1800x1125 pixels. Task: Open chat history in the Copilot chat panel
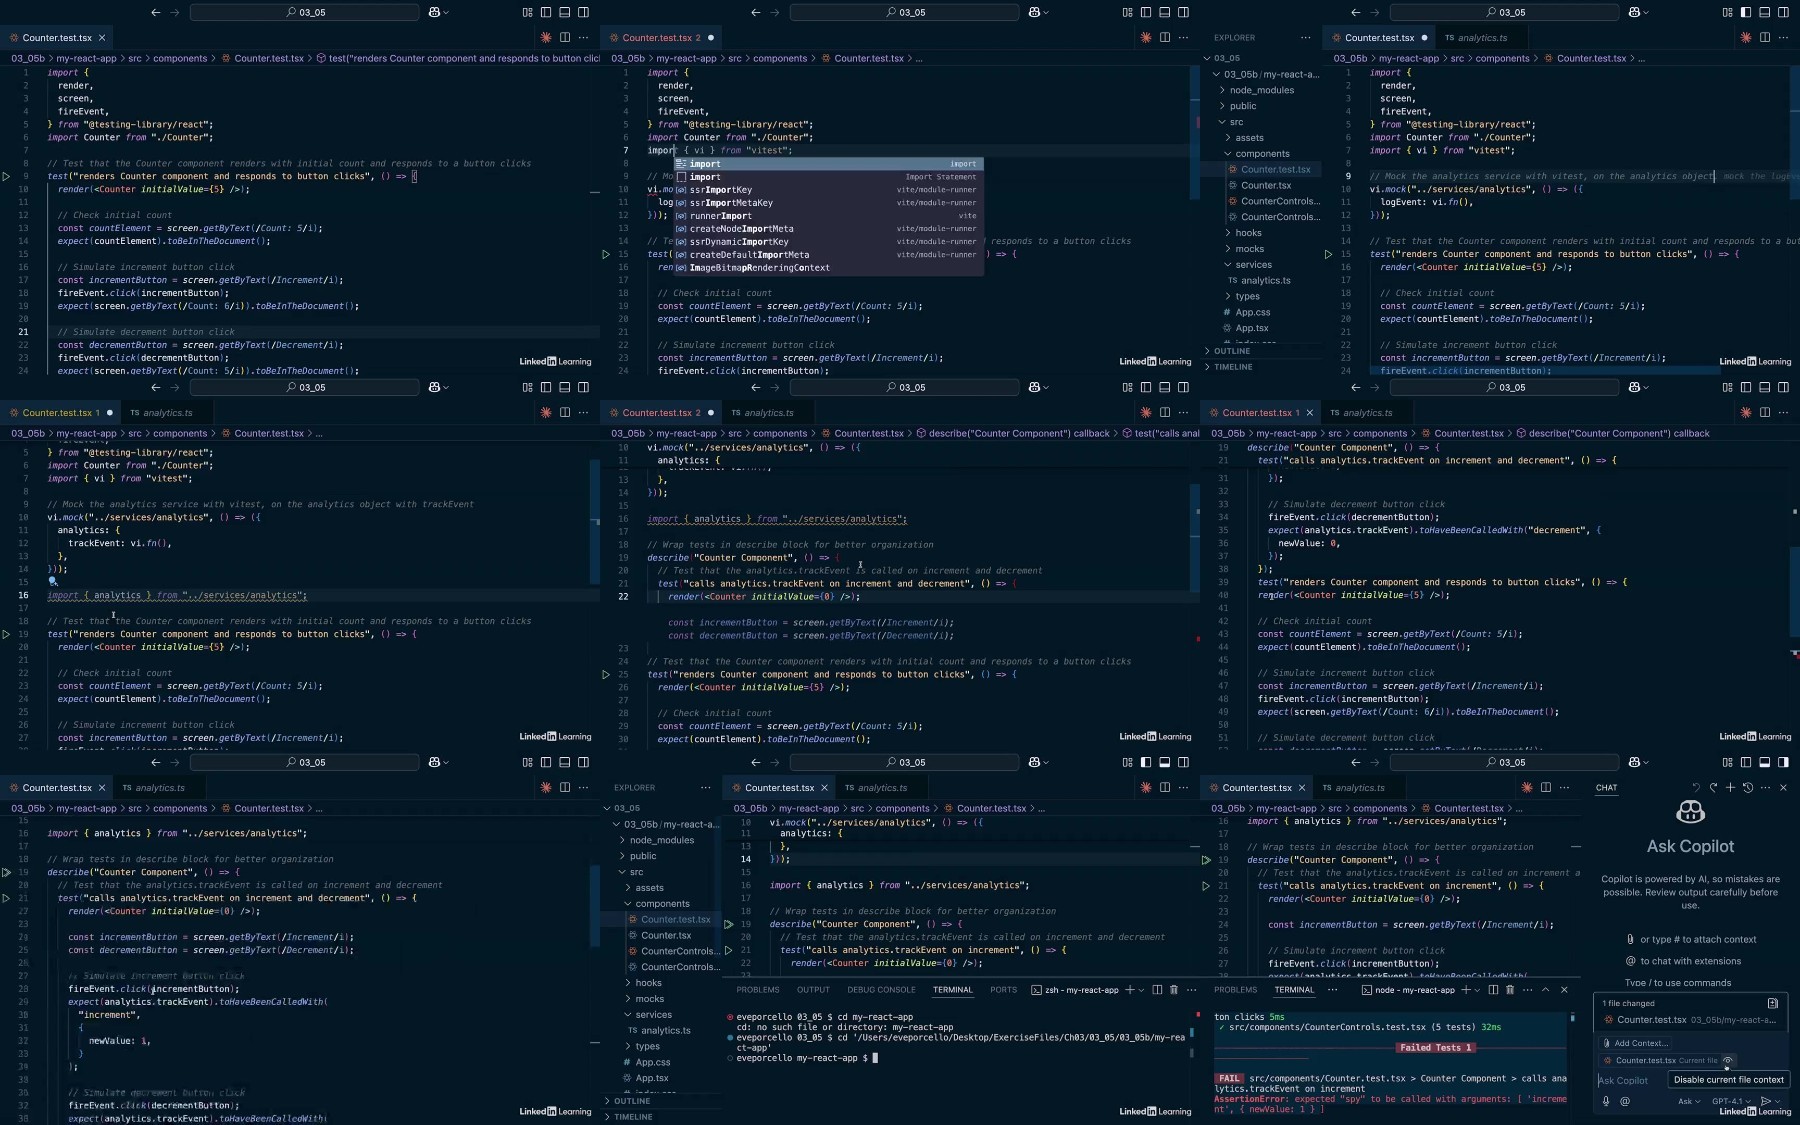[1748, 788]
